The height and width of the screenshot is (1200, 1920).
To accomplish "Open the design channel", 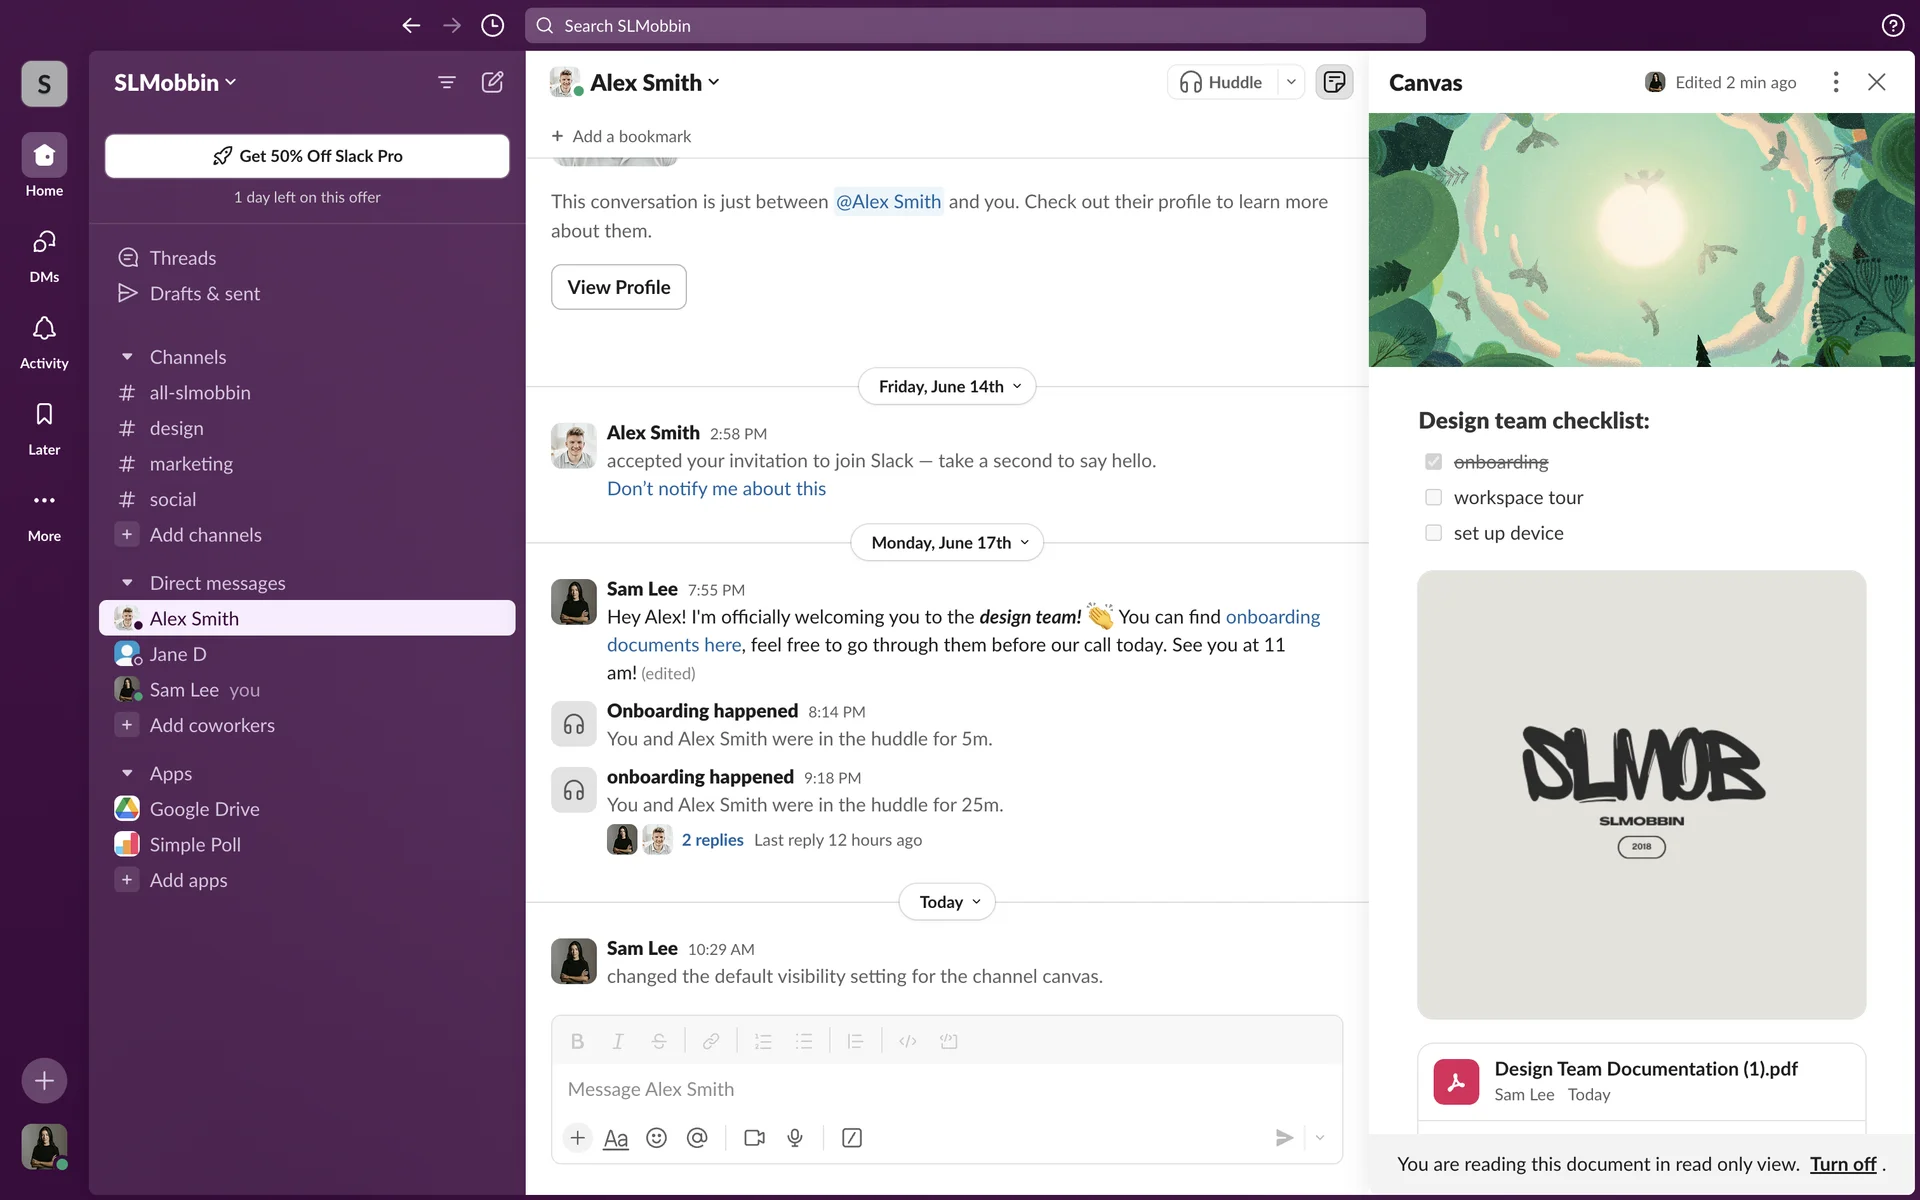I will point(176,428).
